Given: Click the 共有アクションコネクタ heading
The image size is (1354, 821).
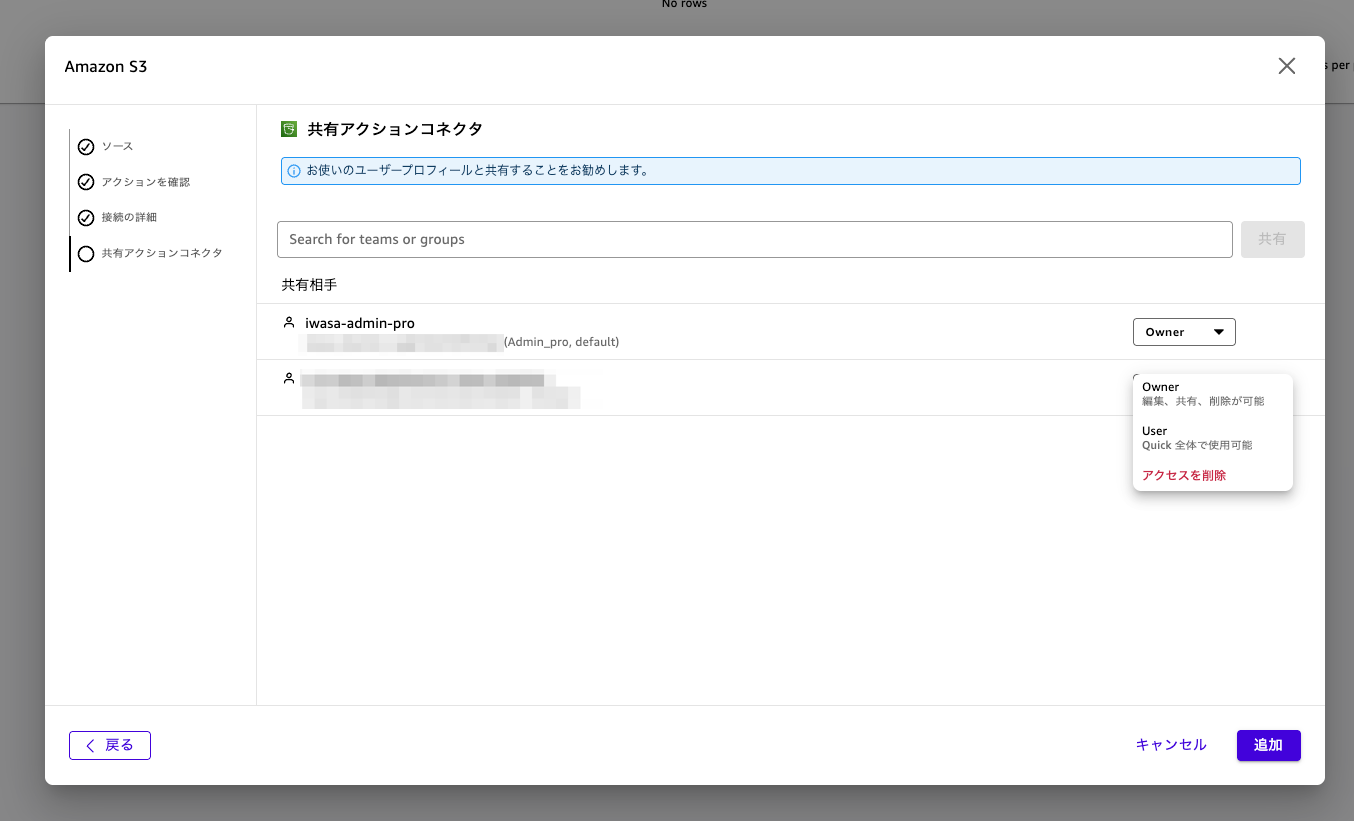Looking at the screenshot, I should 395,129.
